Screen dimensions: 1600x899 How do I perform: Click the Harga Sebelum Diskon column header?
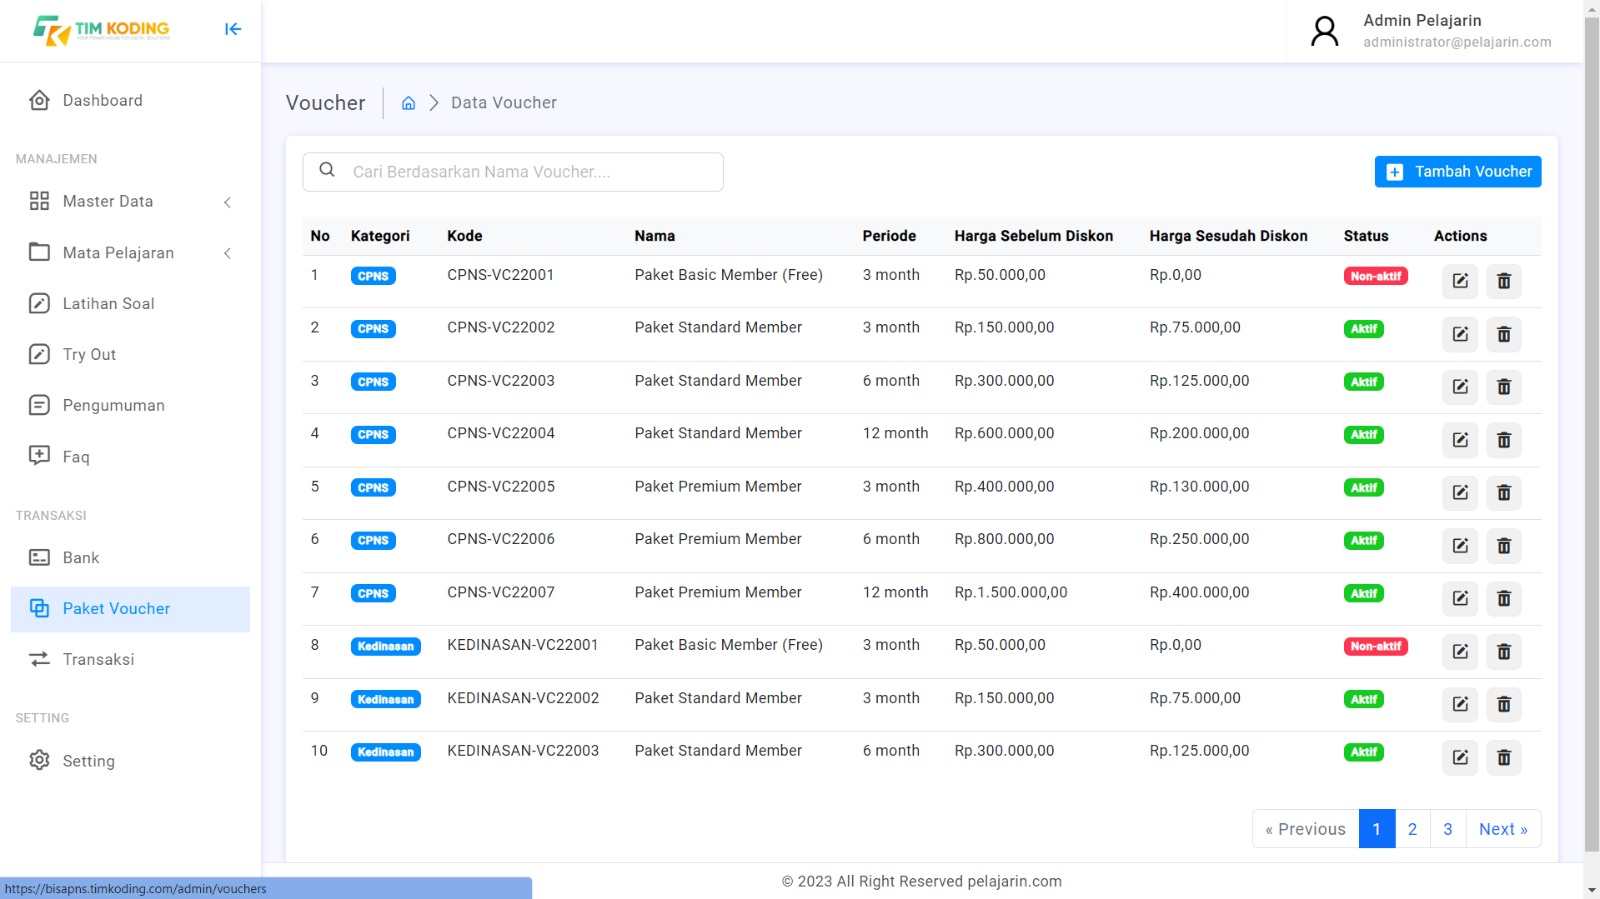[1034, 236]
